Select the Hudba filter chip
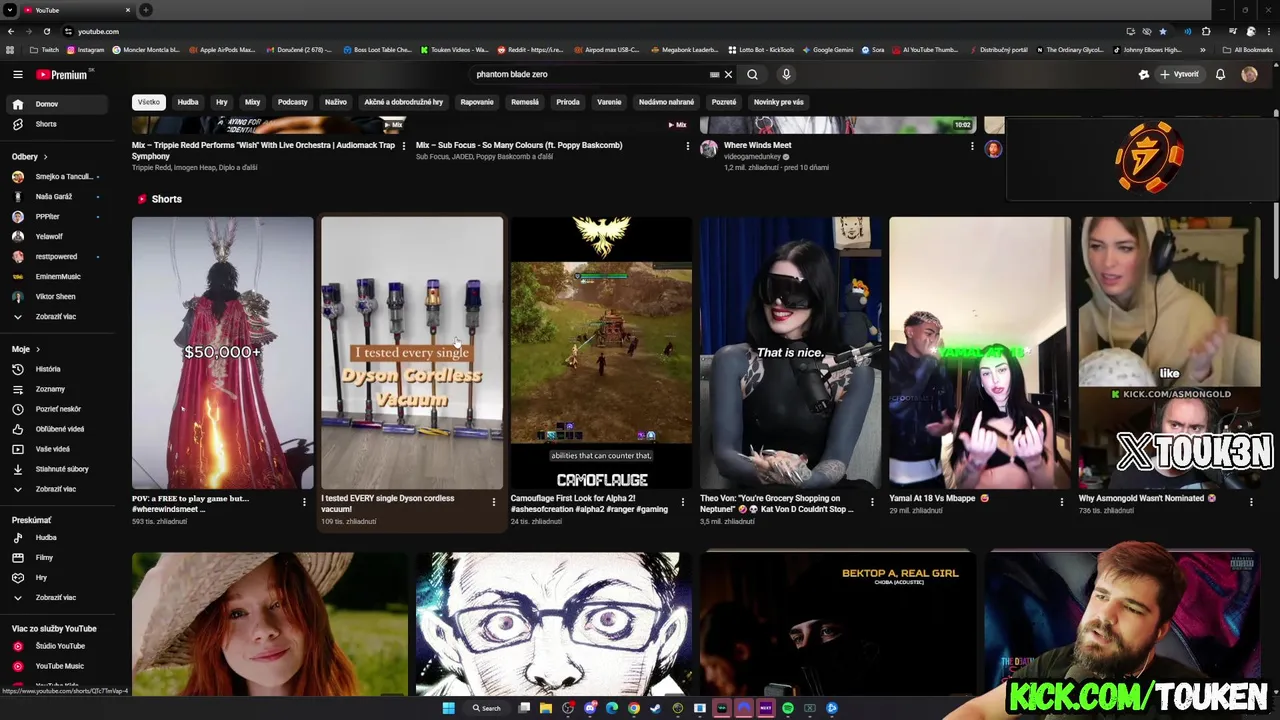Screen dimensions: 1280x720 click(188, 102)
